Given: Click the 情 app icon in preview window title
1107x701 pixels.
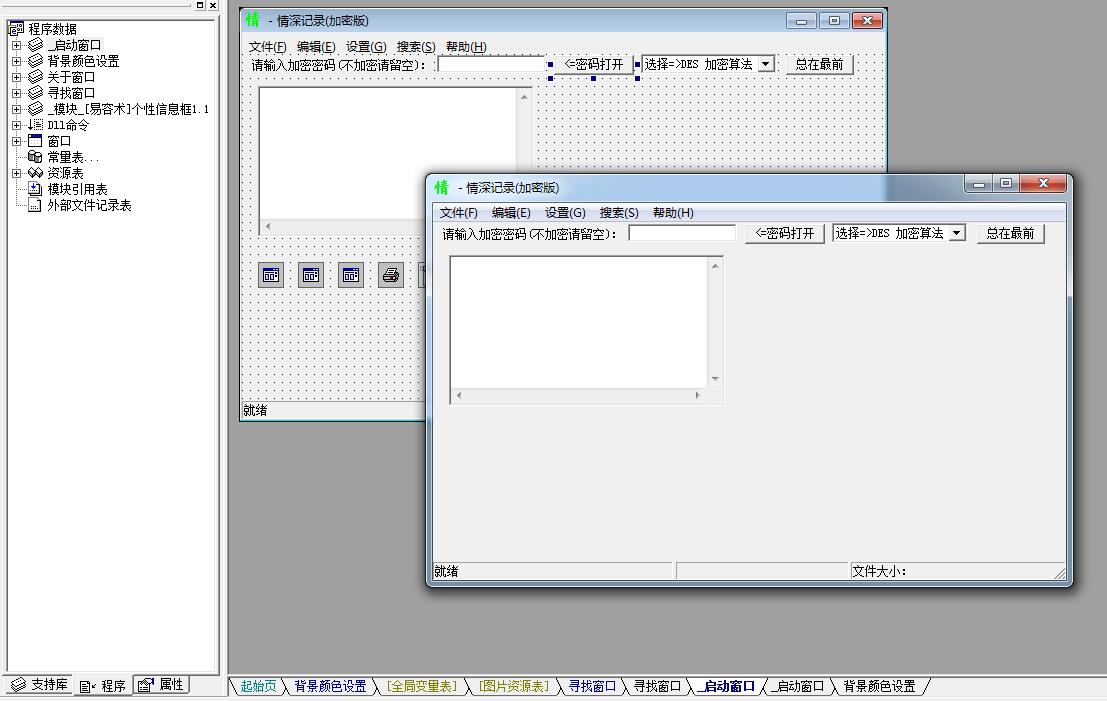Looking at the screenshot, I should (x=442, y=187).
